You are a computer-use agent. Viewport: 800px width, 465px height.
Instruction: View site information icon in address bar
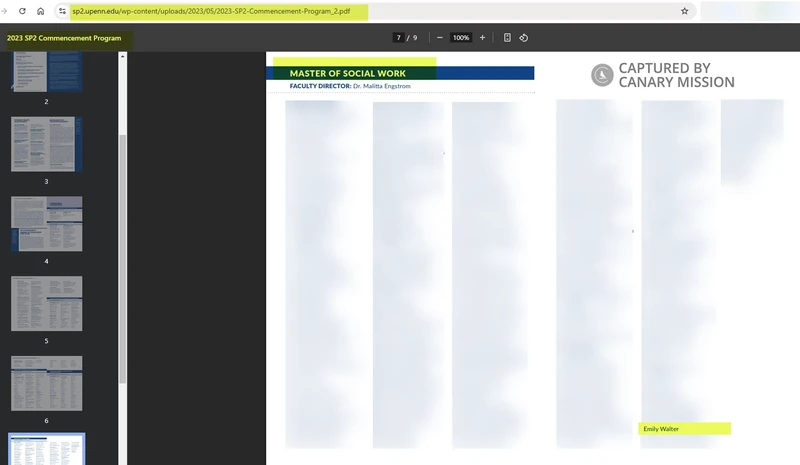tap(61, 11)
